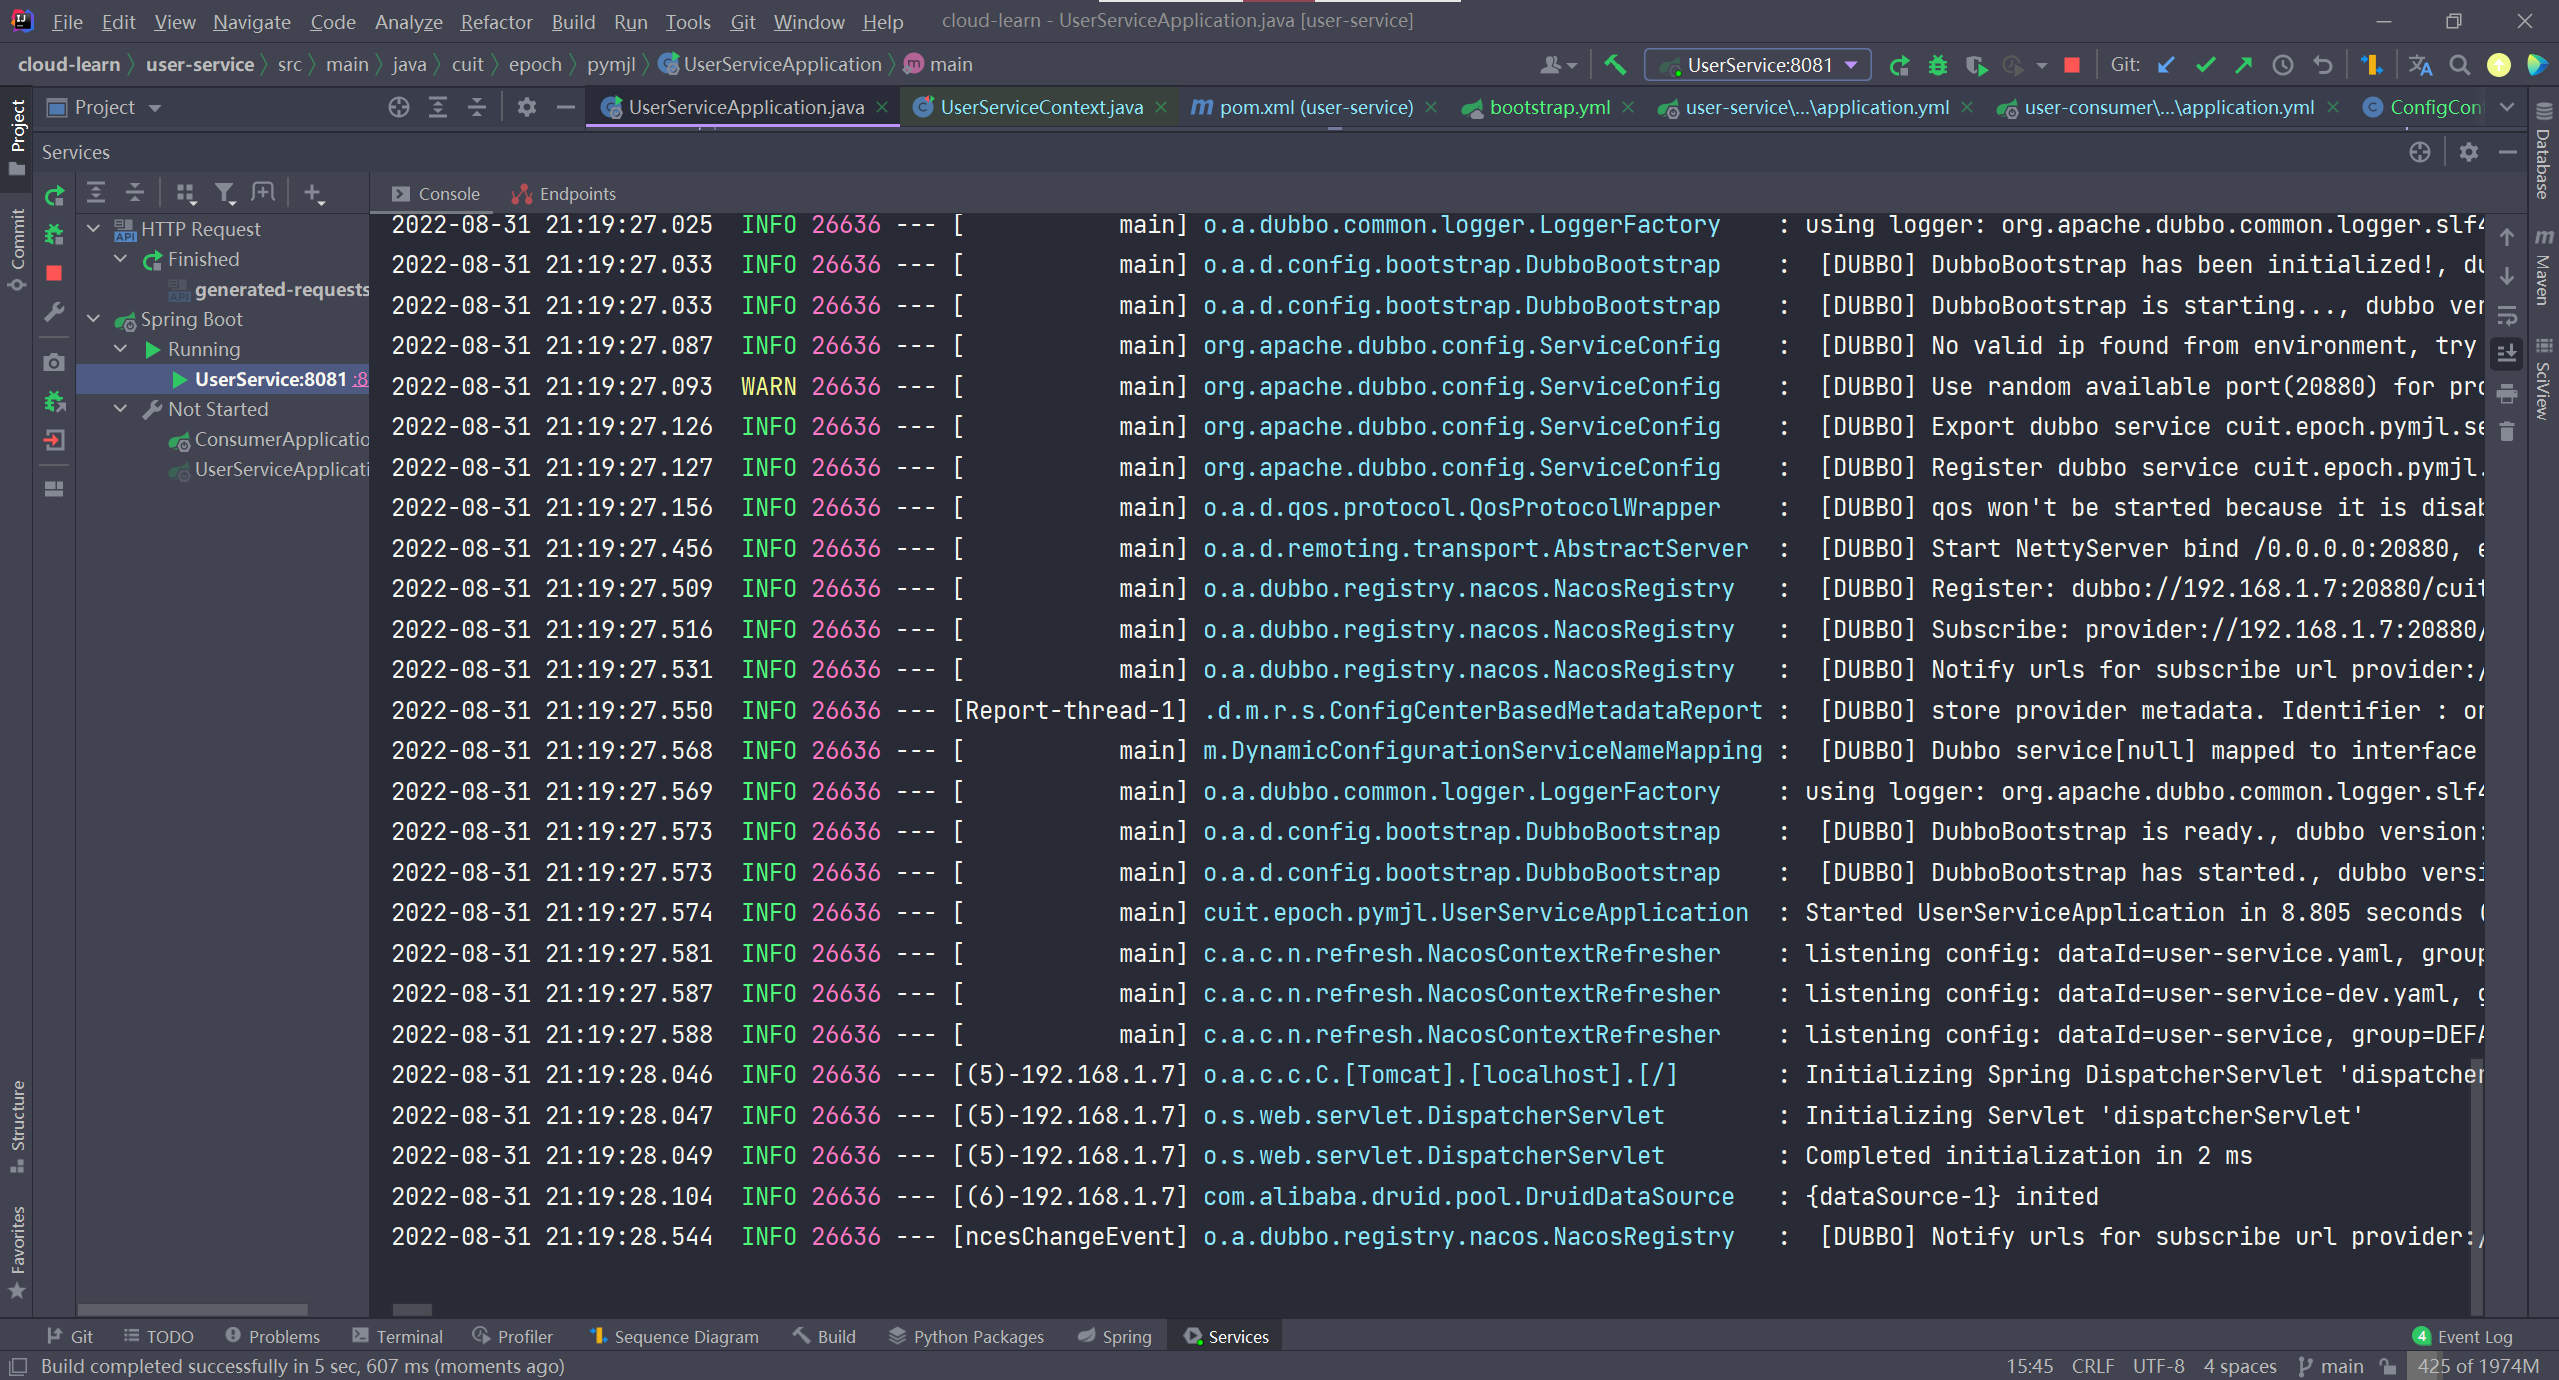The height and width of the screenshot is (1380, 2559).
Task: Add a new service with plus icon
Action: click(314, 193)
